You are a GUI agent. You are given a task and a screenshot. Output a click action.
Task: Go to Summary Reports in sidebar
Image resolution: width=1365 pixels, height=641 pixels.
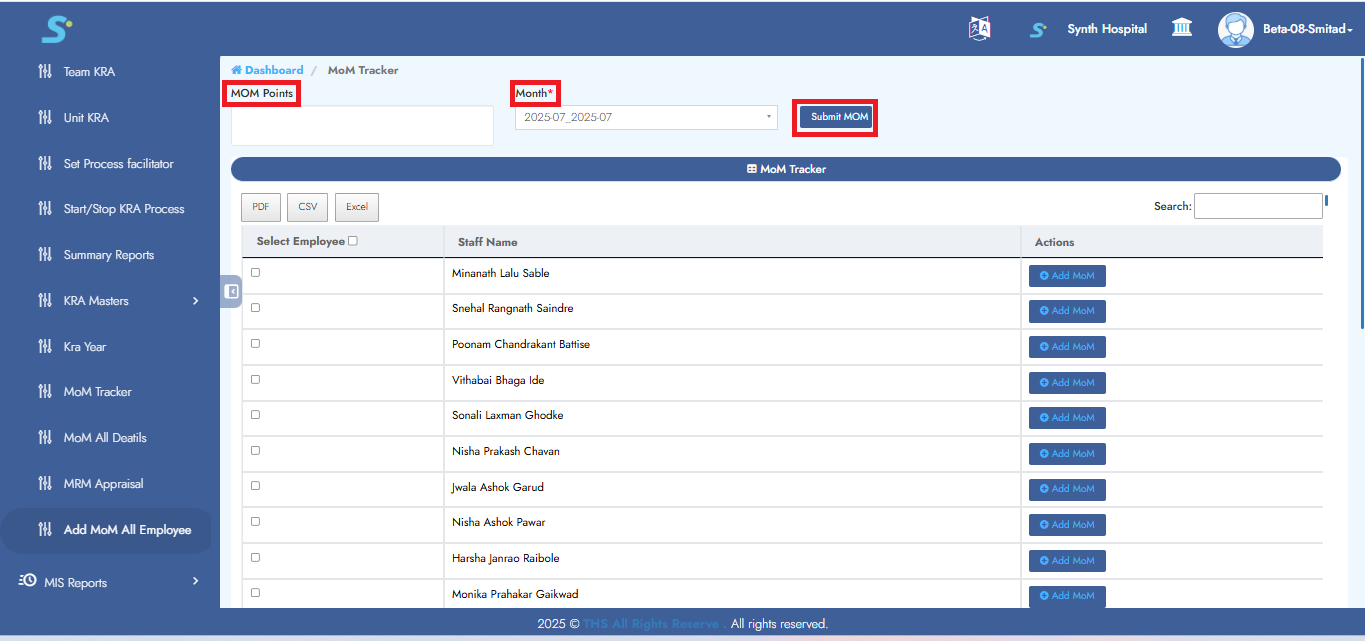pos(108,255)
